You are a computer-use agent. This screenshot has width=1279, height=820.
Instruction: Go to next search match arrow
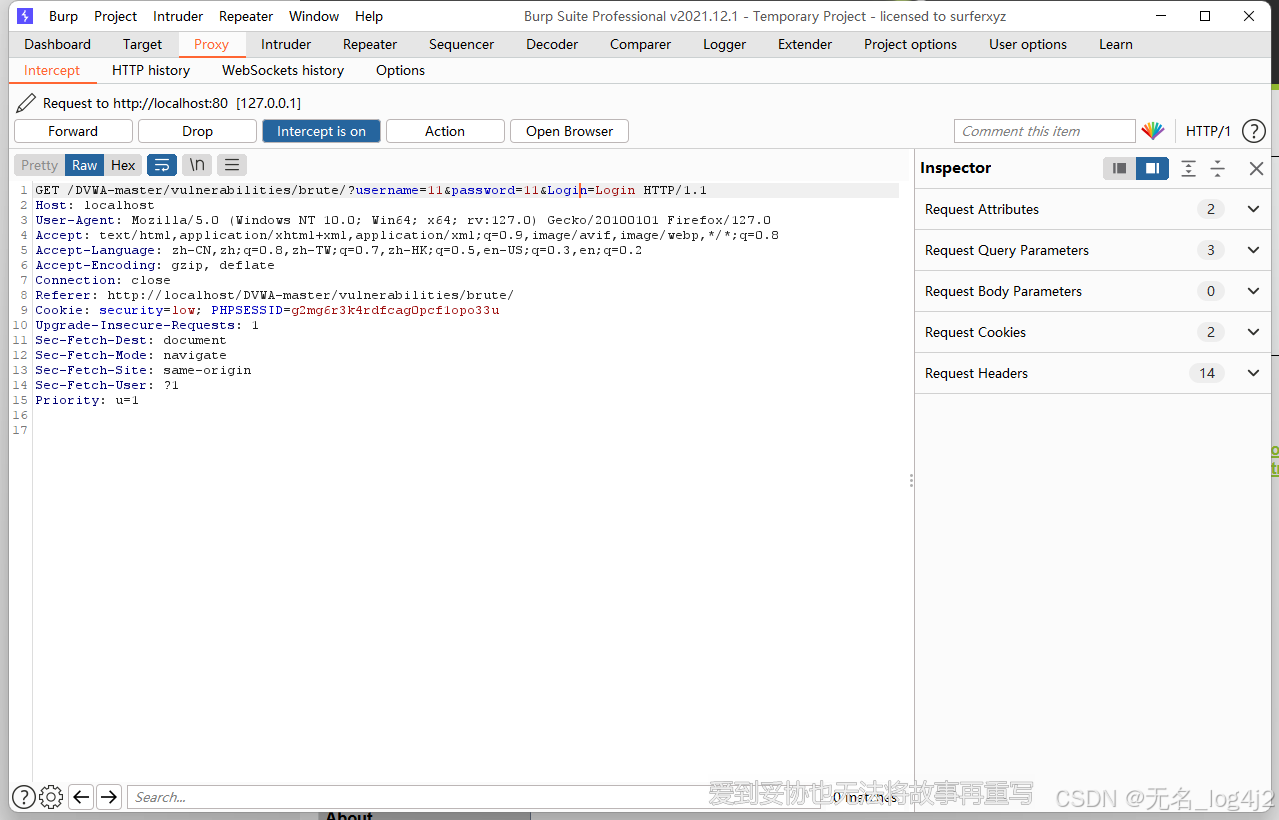(109, 797)
